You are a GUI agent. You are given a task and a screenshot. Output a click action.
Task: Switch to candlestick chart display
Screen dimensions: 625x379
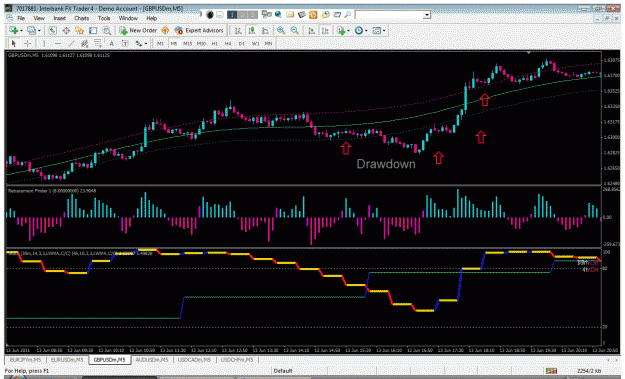tap(252, 31)
